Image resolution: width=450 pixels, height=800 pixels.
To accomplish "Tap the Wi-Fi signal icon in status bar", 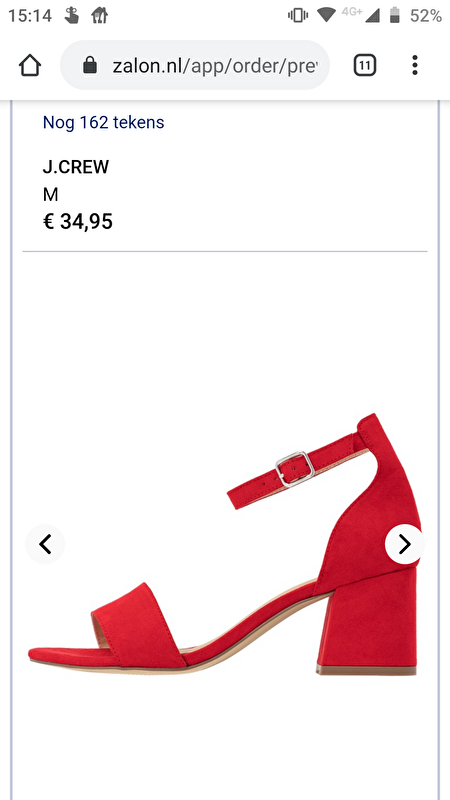I will 326,15.
